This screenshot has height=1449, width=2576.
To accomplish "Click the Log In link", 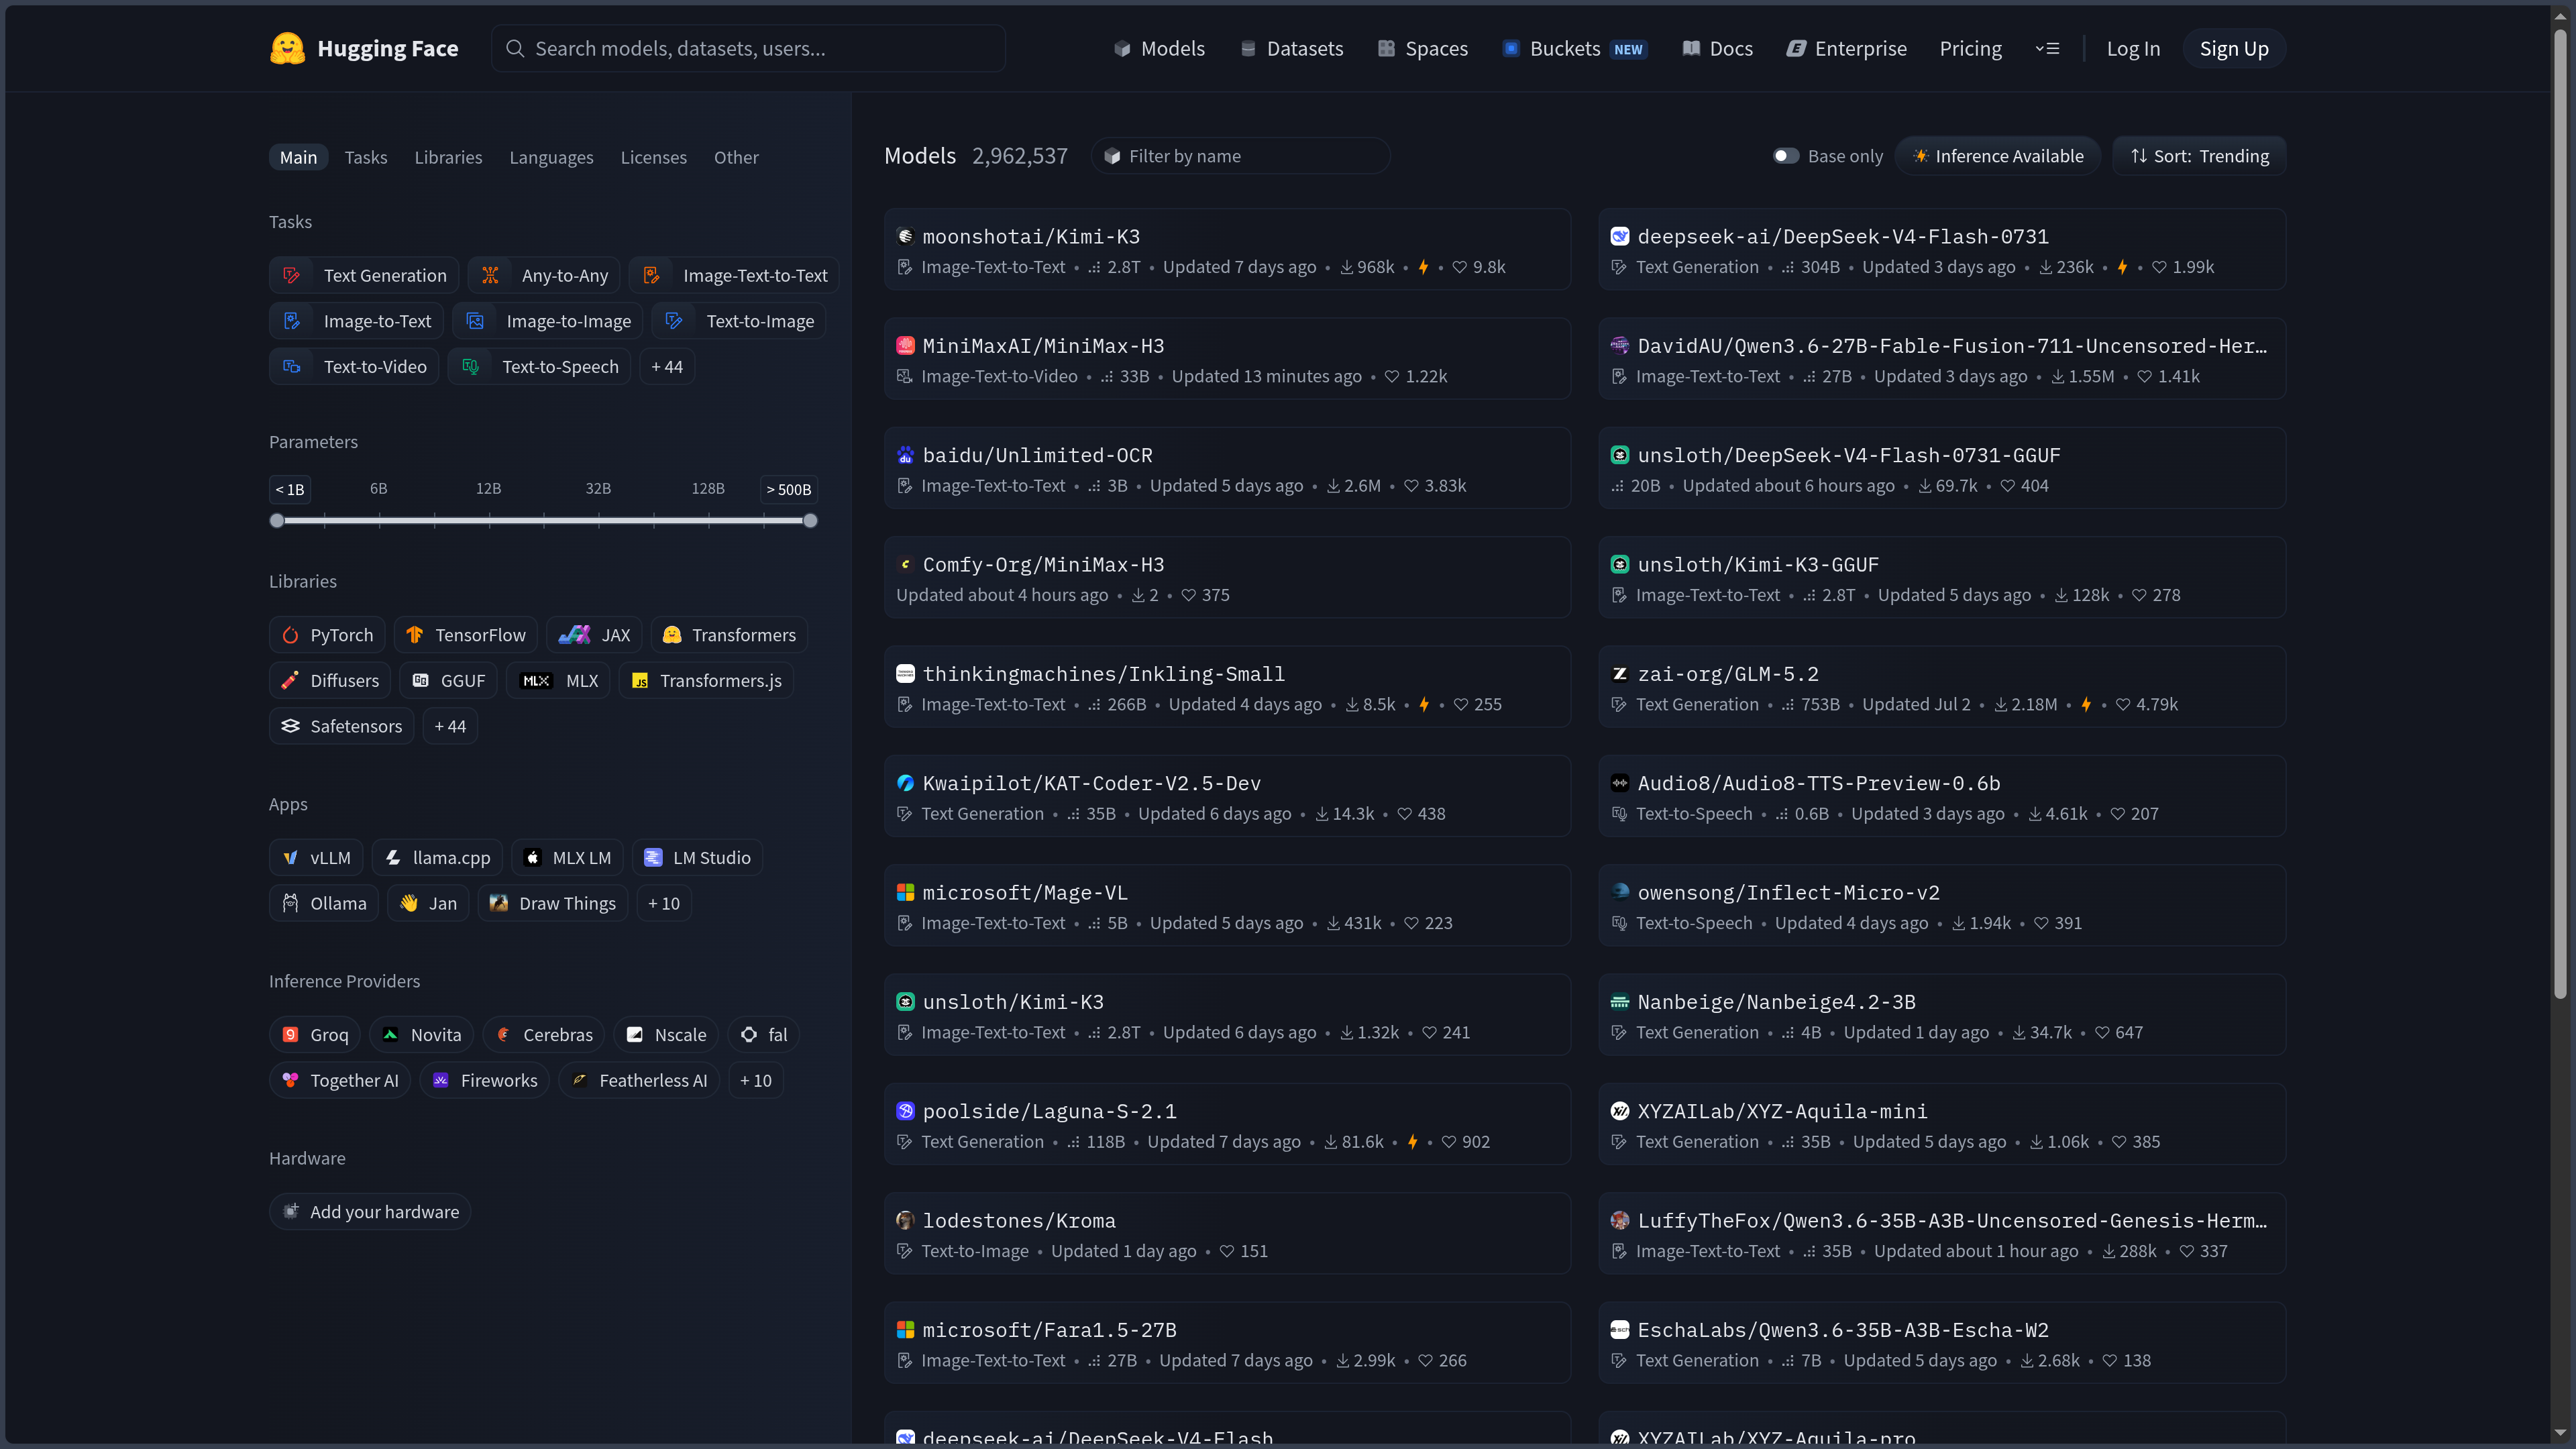I will pyautogui.click(x=2133, y=48).
